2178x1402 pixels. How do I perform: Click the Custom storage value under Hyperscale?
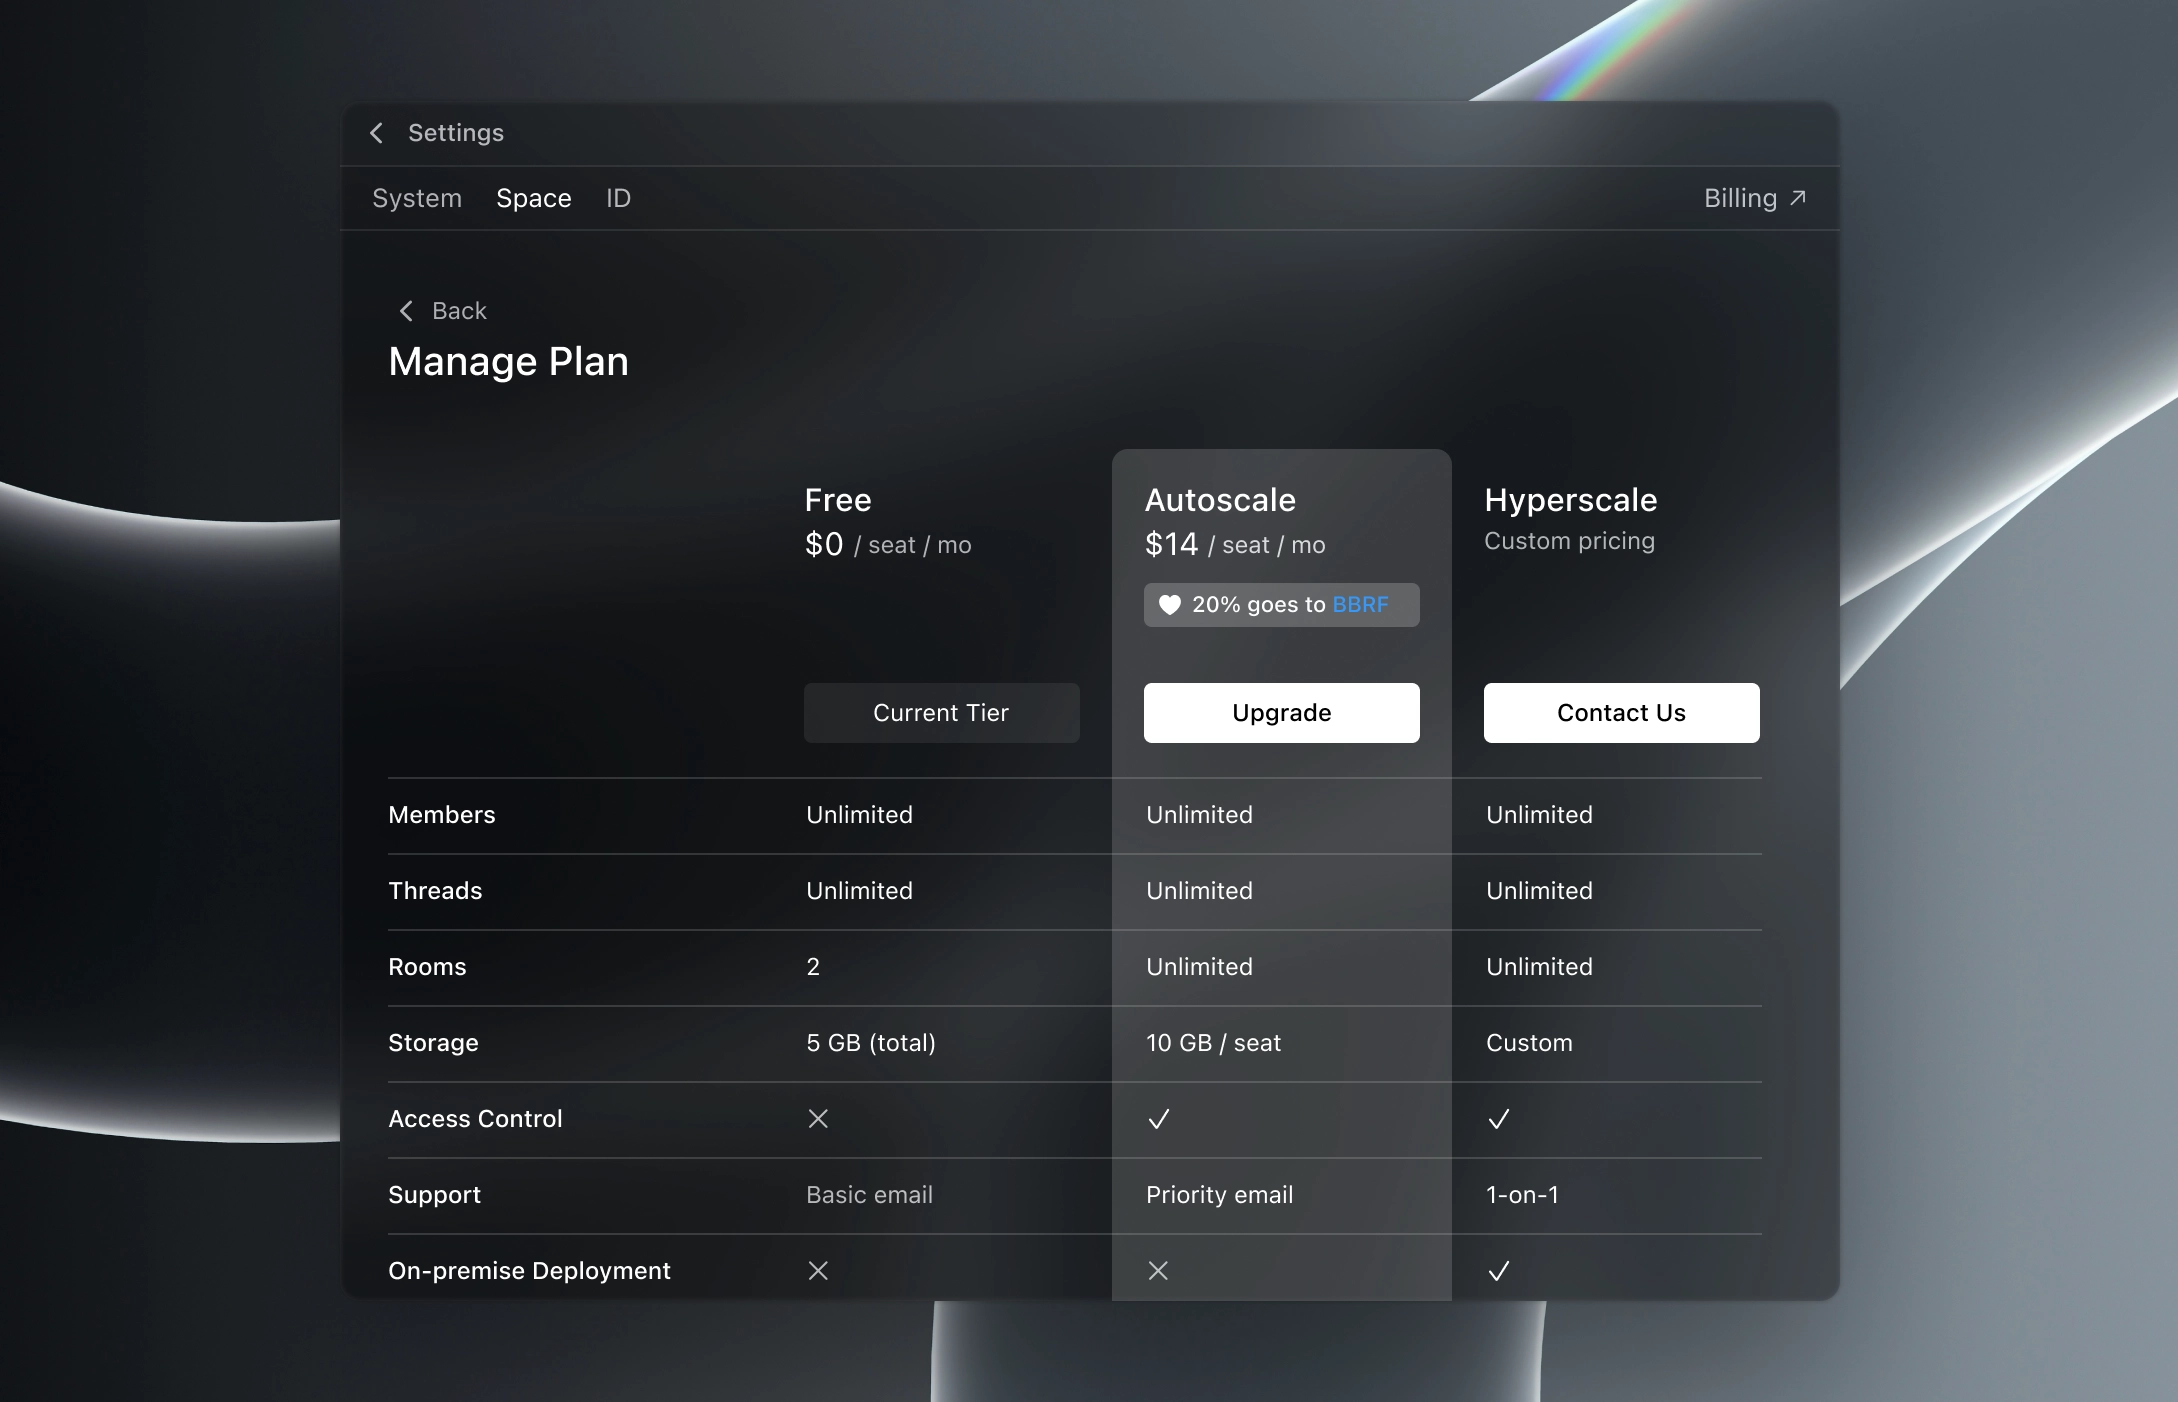coord(1529,1043)
